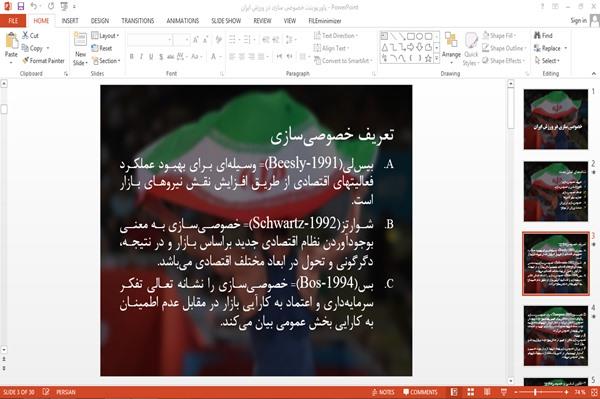
Task: Open the Font name combo box
Action: click(150, 39)
